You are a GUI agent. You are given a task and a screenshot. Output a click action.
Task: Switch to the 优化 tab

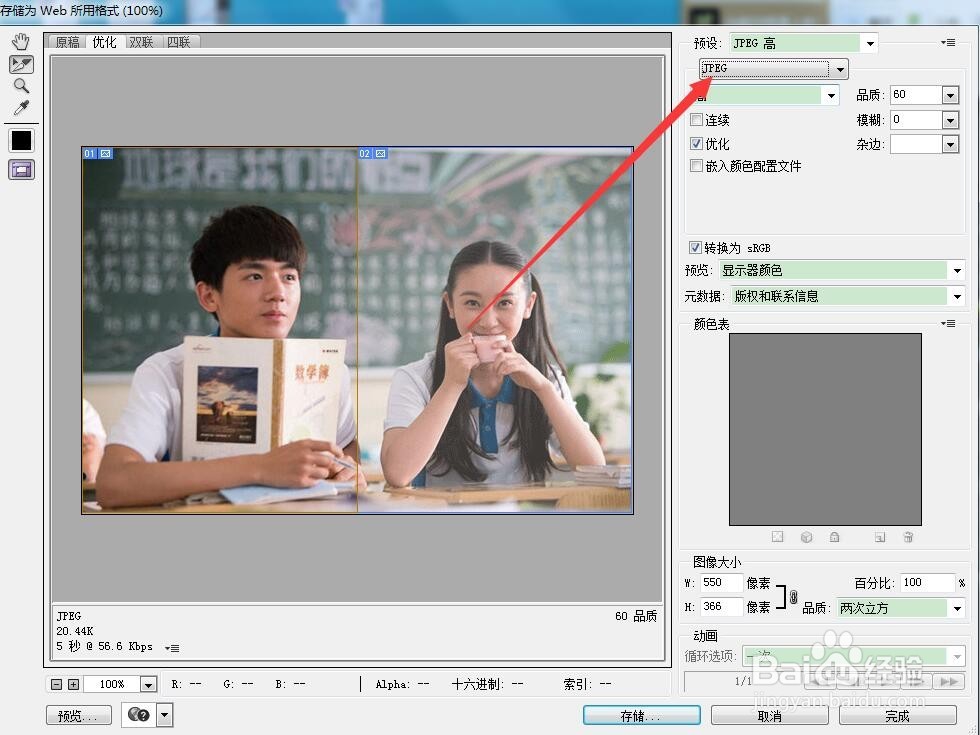104,42
